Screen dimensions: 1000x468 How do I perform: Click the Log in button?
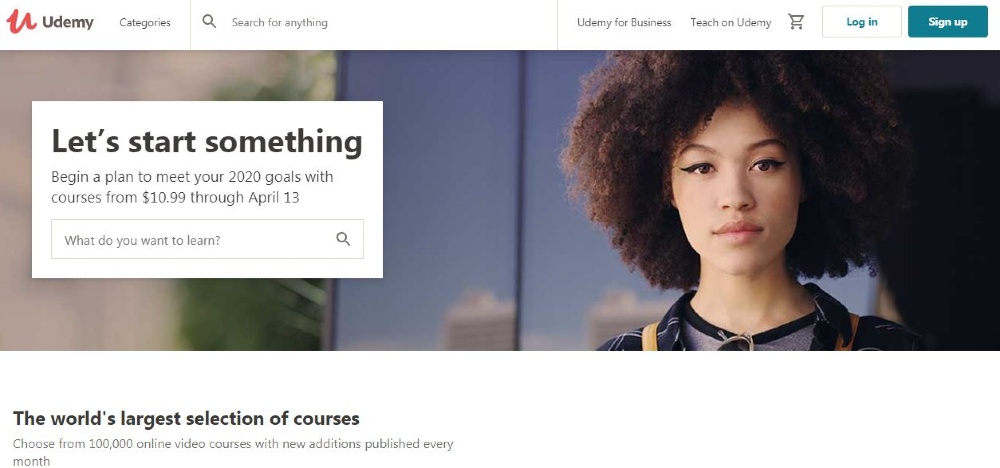[862, 22]
